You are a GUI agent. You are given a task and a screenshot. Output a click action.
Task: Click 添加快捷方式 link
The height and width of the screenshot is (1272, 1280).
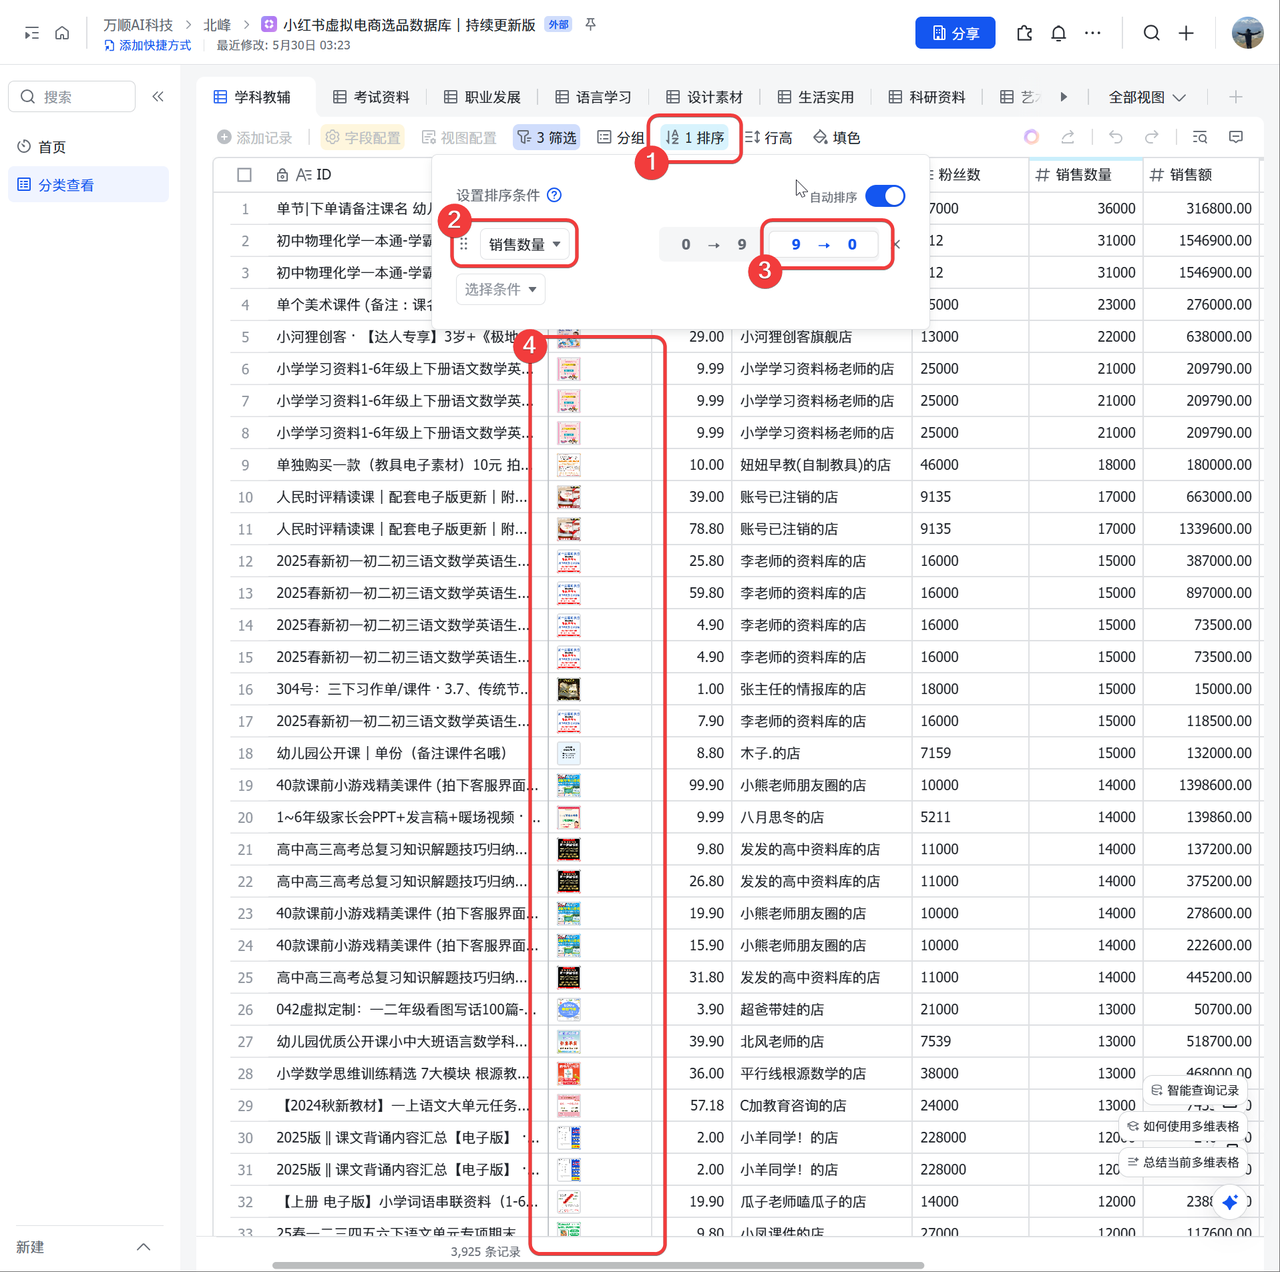(148, 45)
